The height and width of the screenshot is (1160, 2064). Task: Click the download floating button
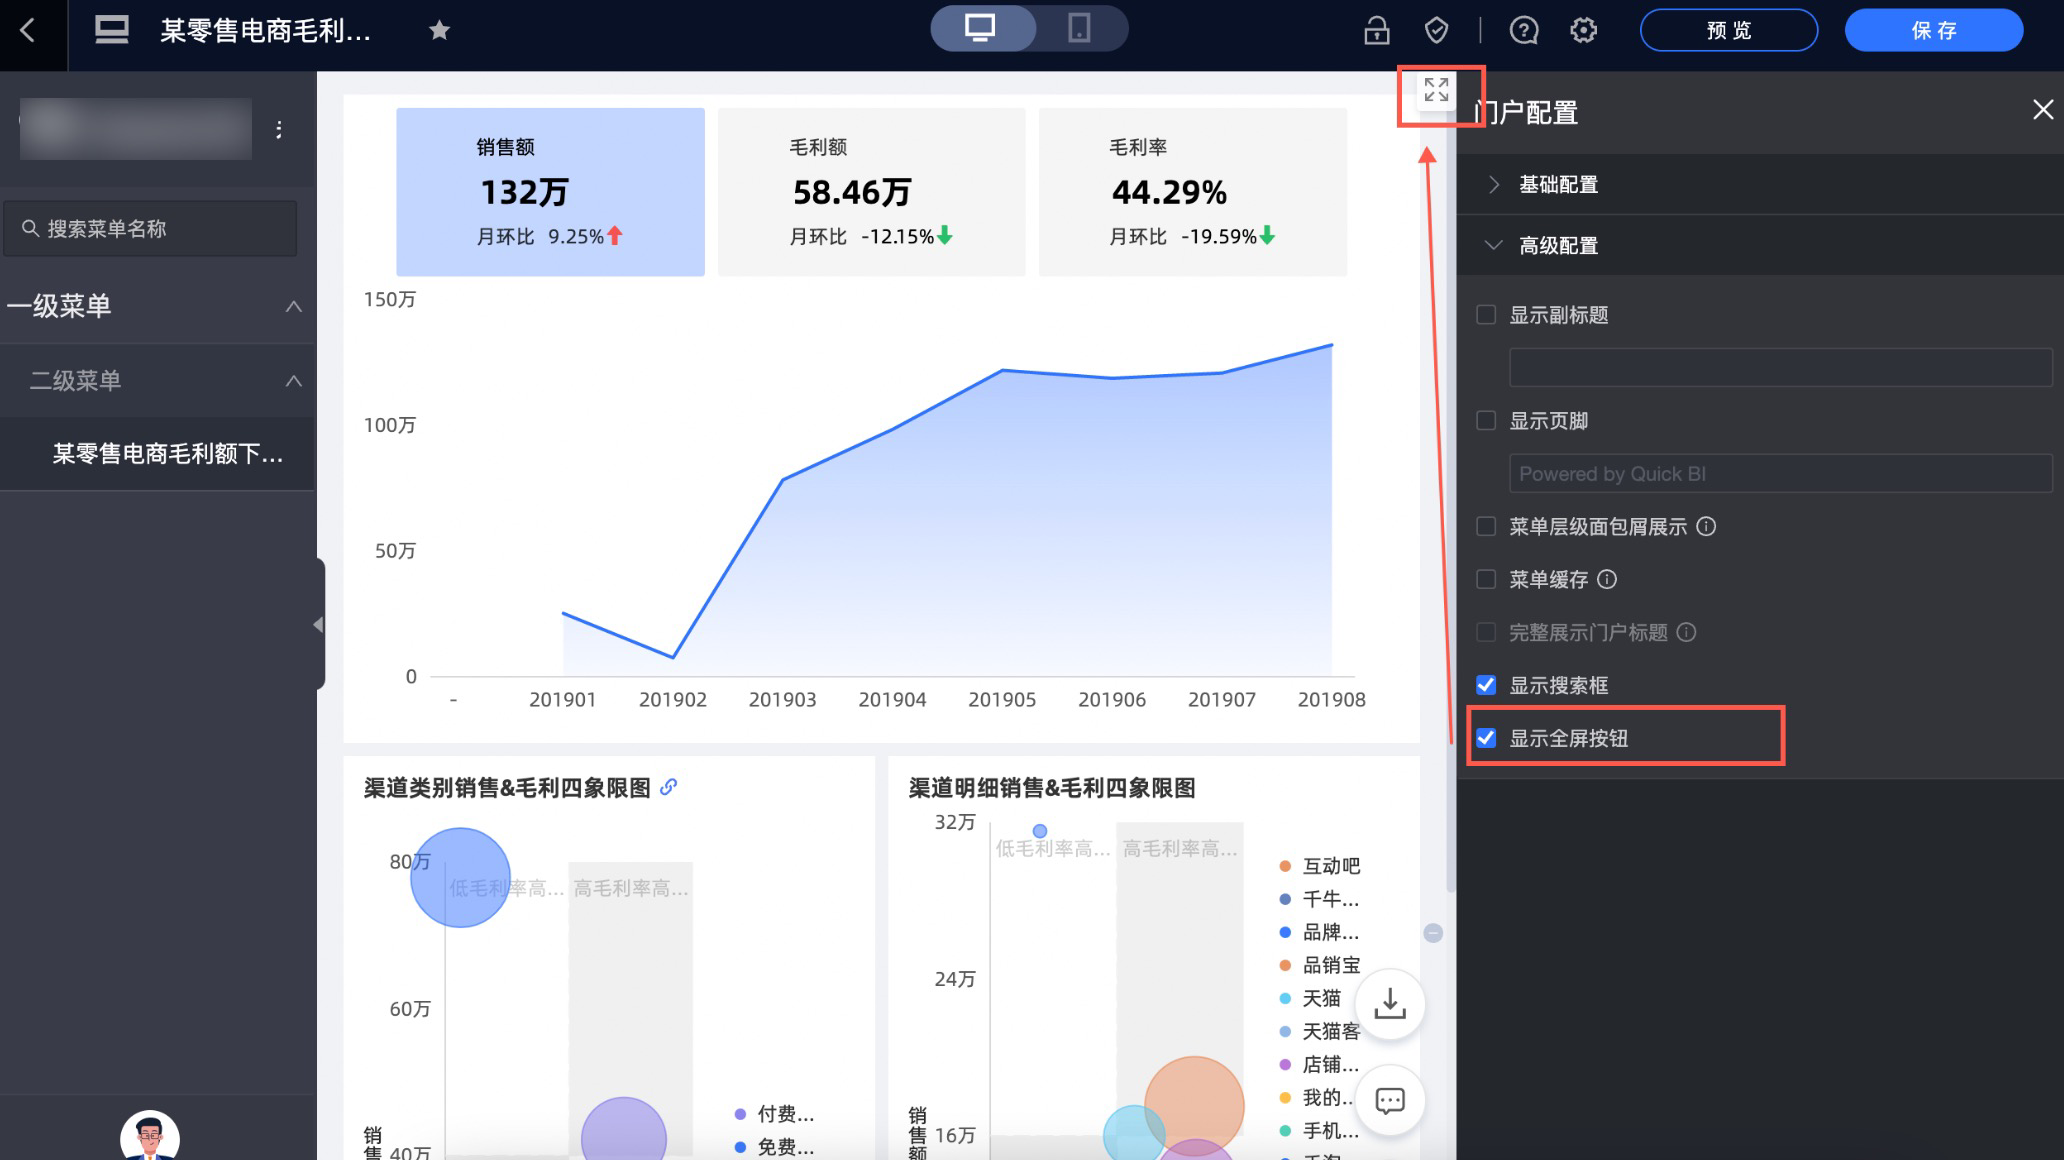coord(1390,1004)
